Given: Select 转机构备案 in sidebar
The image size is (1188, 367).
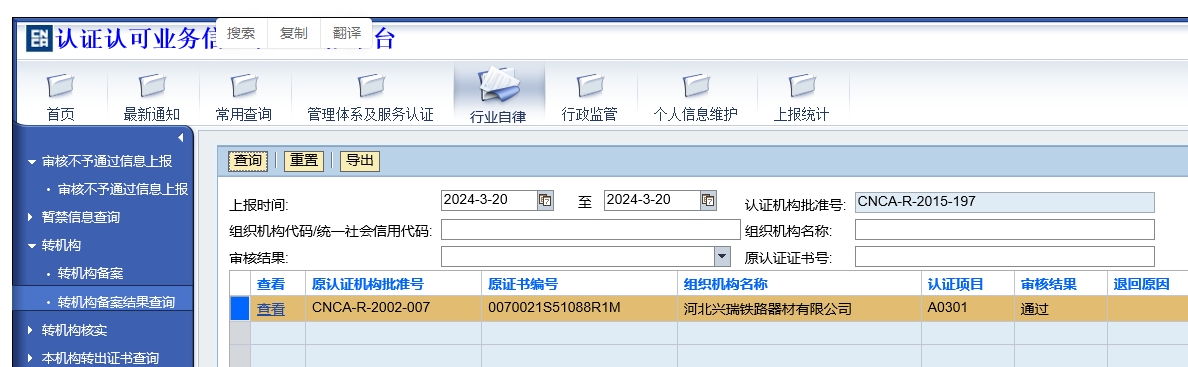Looking at the screenshot, I should pos(90,274).
